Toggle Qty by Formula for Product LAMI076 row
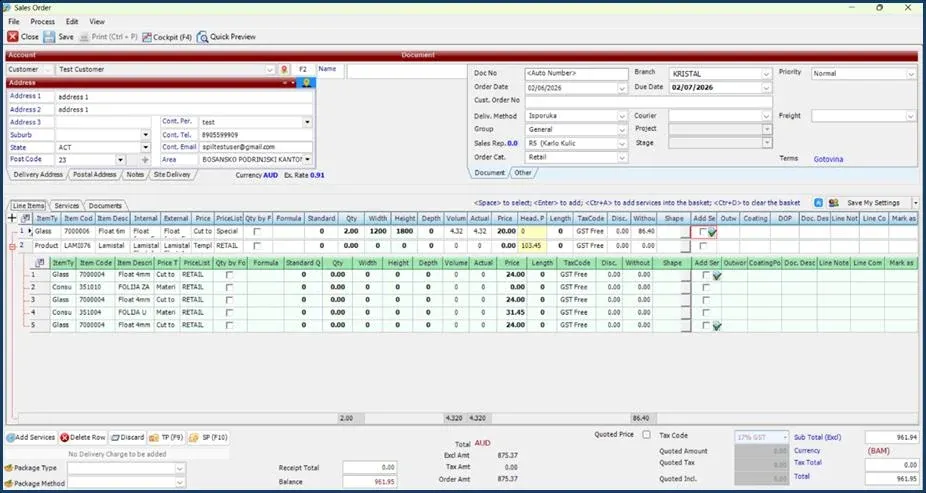The height and width of the screenshot is (493, 926). [256, 246]
